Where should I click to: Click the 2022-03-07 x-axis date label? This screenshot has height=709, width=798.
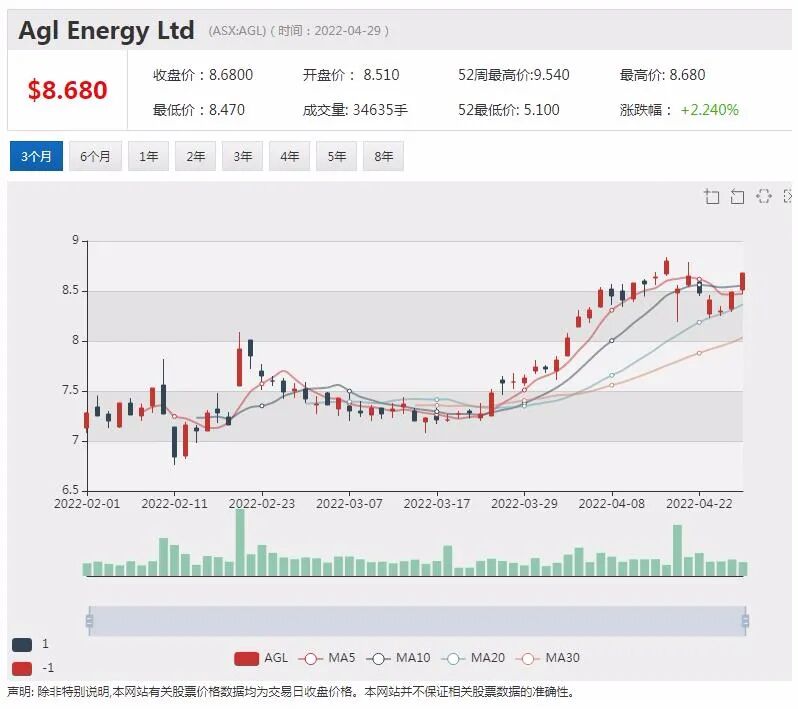(349, 503)
